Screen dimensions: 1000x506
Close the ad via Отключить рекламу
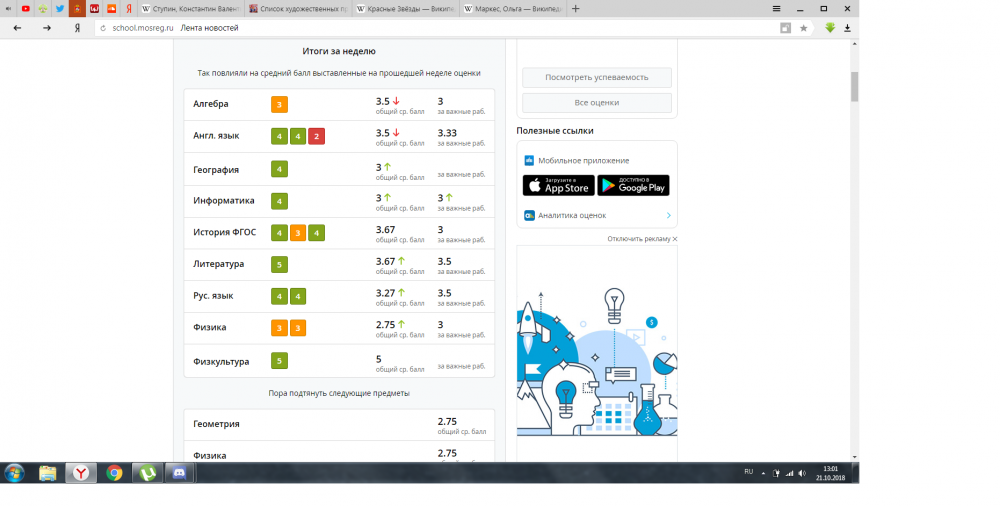pyautogui.click(x=641, y=239)
